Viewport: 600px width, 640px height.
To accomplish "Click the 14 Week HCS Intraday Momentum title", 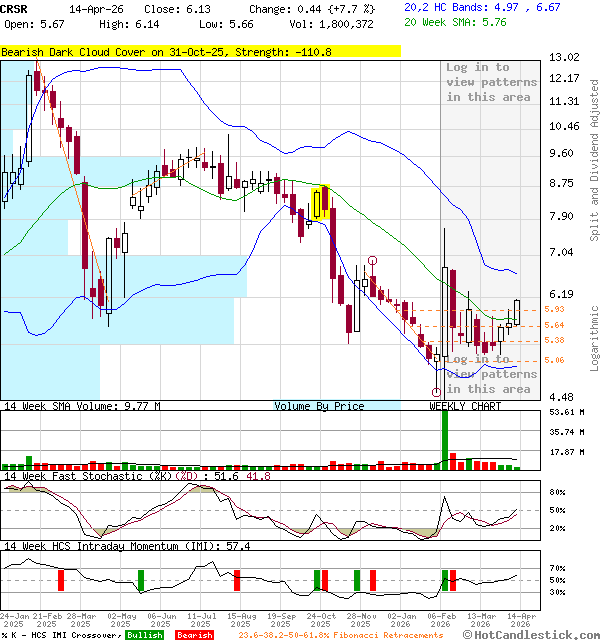I will point(126,546).
